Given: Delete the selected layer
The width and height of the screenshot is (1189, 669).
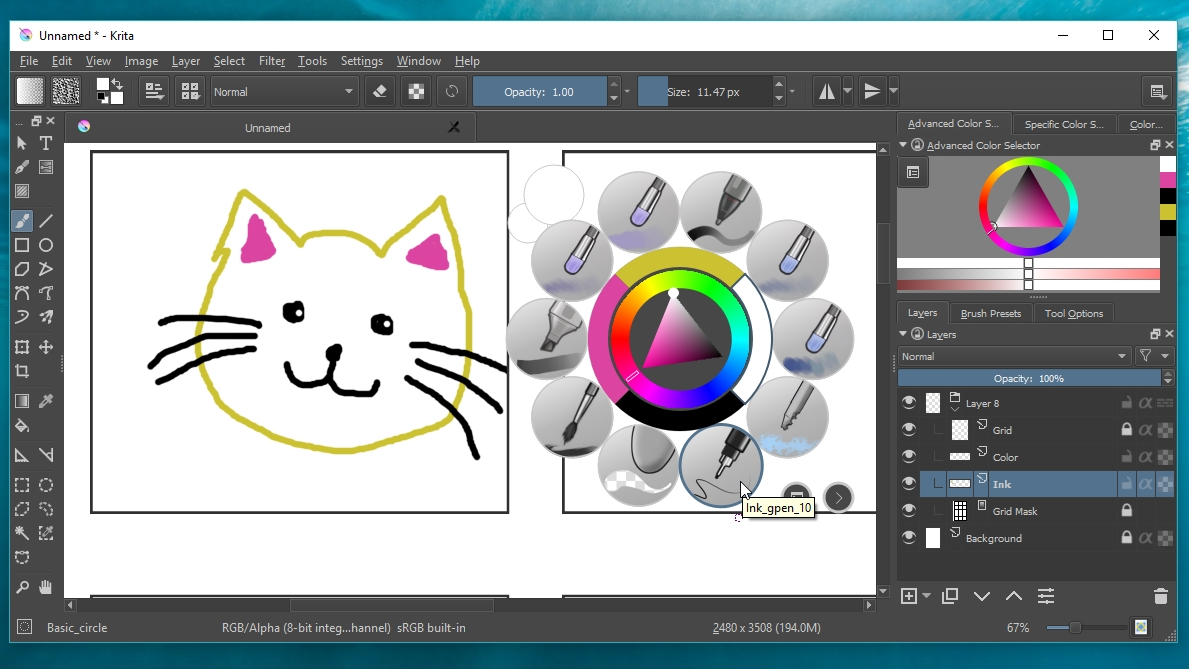Looking at the screenshot, I should click(x=1161, y=595).
